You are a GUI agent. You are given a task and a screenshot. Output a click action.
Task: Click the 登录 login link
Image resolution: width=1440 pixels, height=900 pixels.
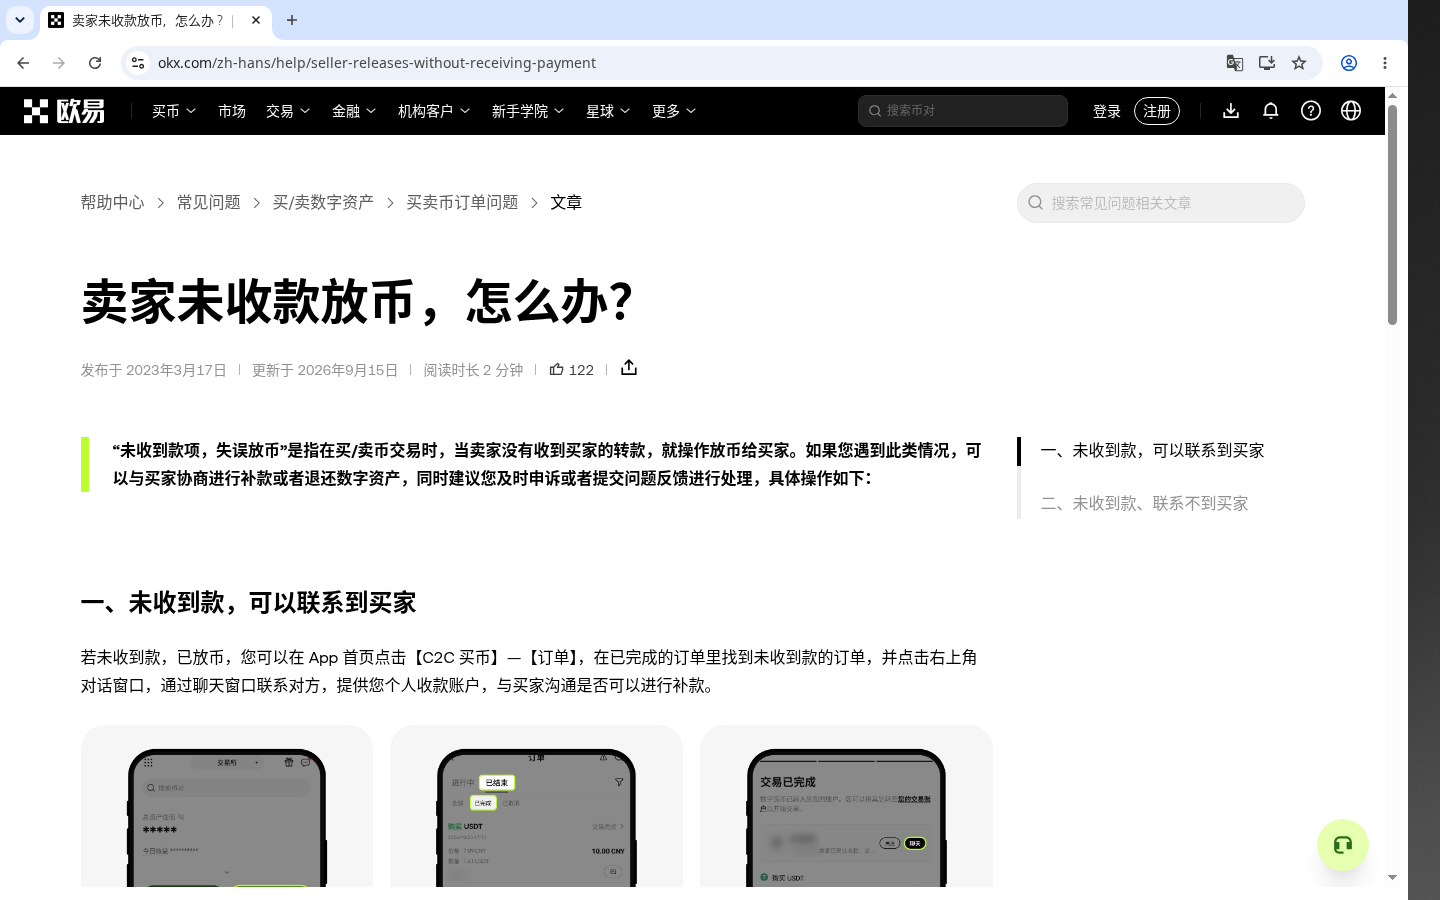(1107, 111)
